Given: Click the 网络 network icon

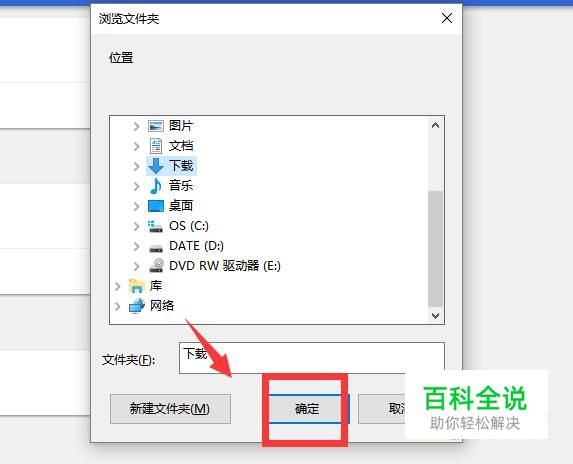Looking at the screenshot, I should click(137, 305).
